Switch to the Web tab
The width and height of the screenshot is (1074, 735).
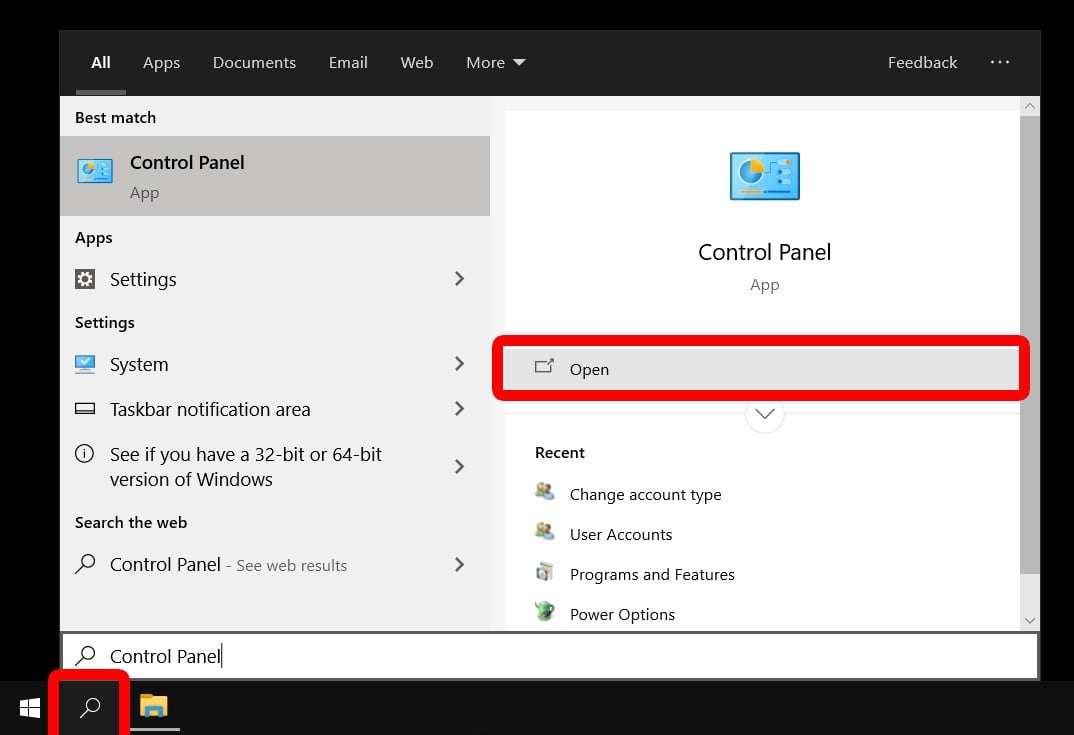pyautogui.click(x=416, y=62)
